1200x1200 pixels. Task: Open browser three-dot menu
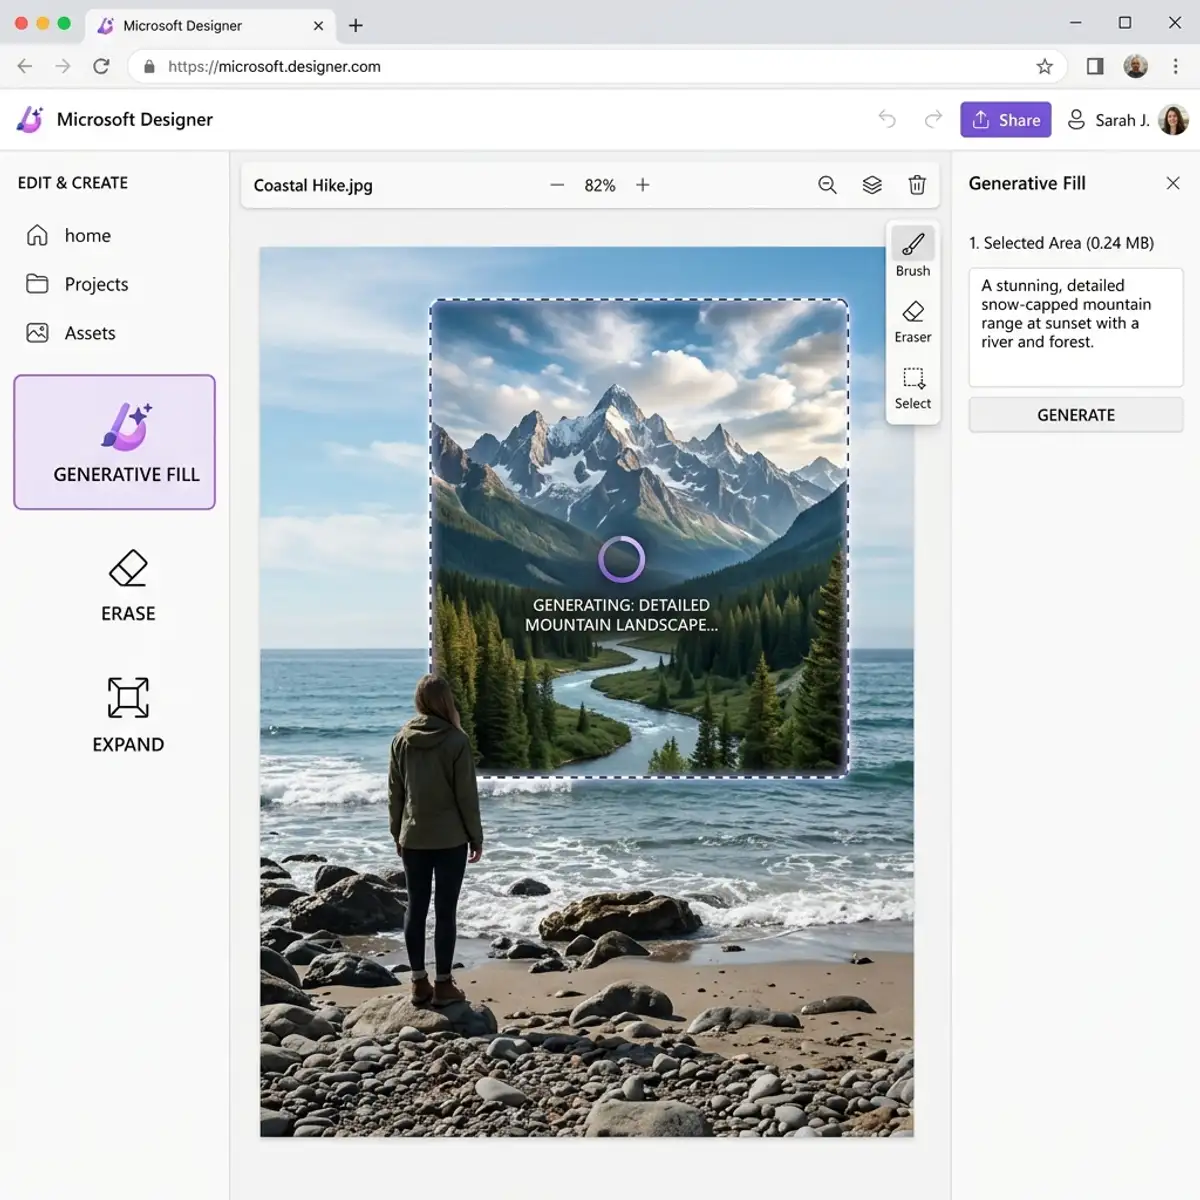click(x=1176, y=66)
